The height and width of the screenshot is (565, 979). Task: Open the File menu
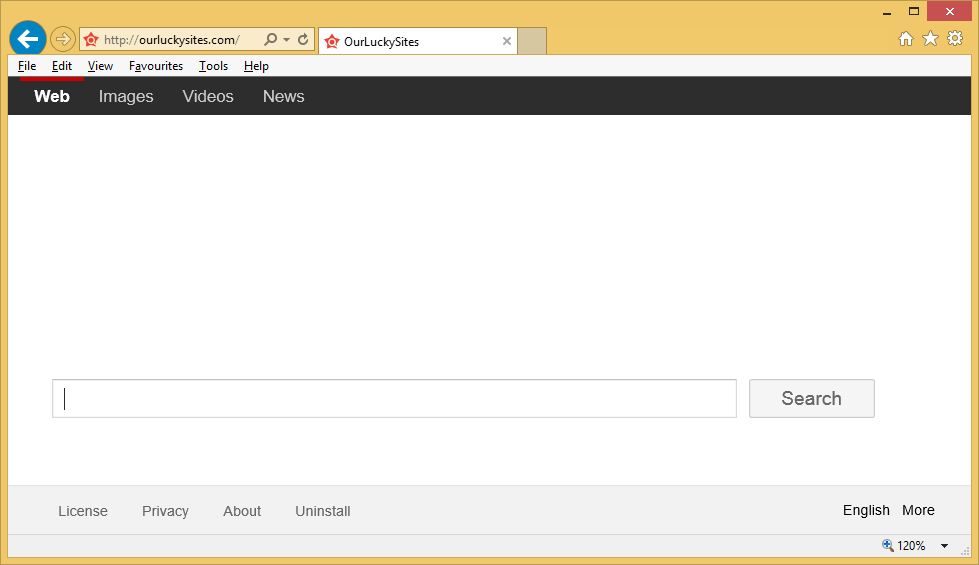point(27,66)
